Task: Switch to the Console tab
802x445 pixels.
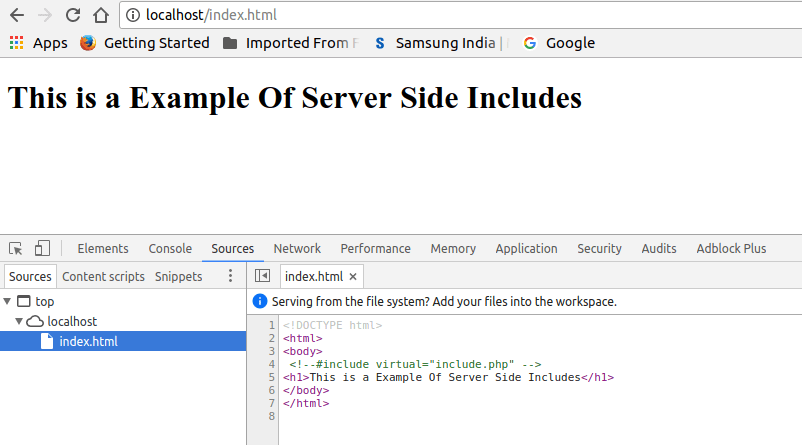Action: click(170, 249)
